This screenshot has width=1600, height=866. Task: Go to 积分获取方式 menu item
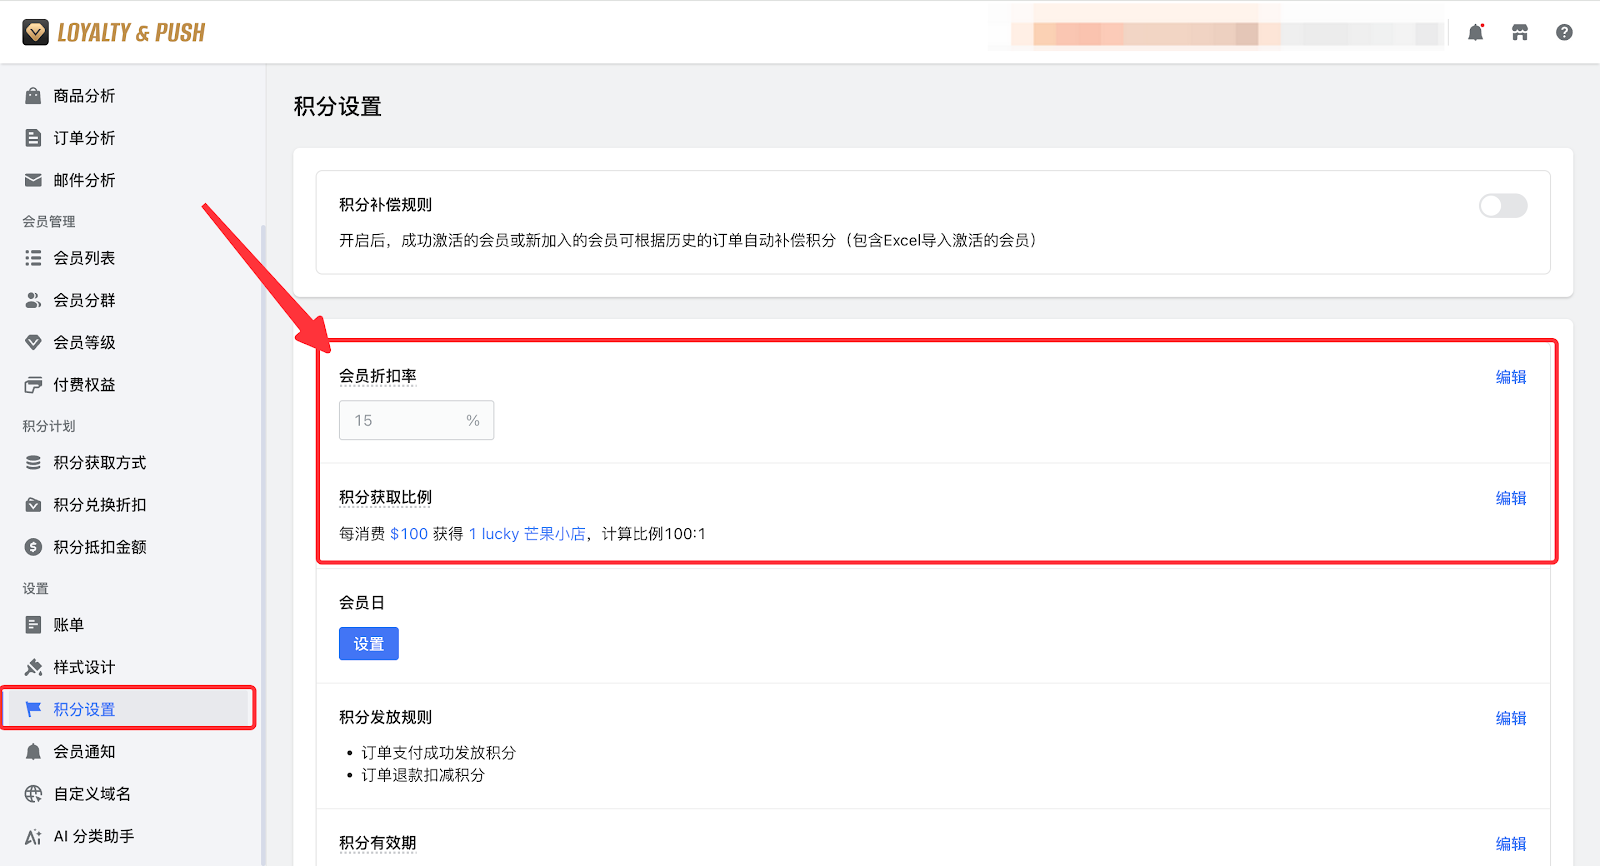point(99,463)
